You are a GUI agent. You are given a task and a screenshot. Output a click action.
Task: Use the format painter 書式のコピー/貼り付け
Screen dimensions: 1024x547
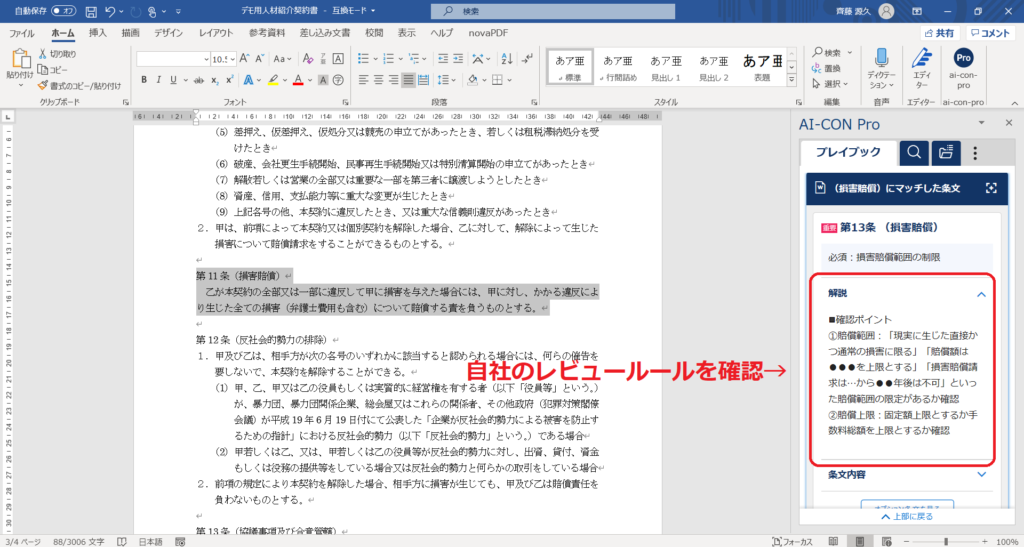pos(79,86)
